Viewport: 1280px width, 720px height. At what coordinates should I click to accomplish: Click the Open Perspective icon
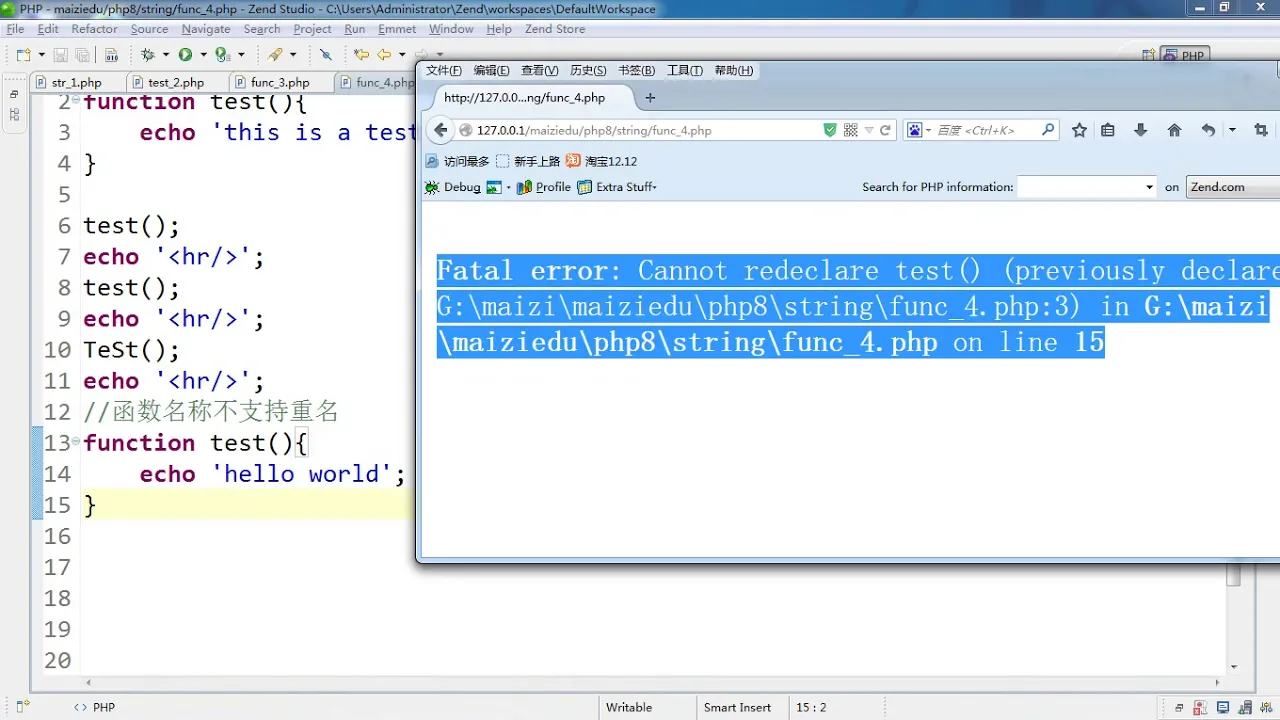click(1149, 56)
